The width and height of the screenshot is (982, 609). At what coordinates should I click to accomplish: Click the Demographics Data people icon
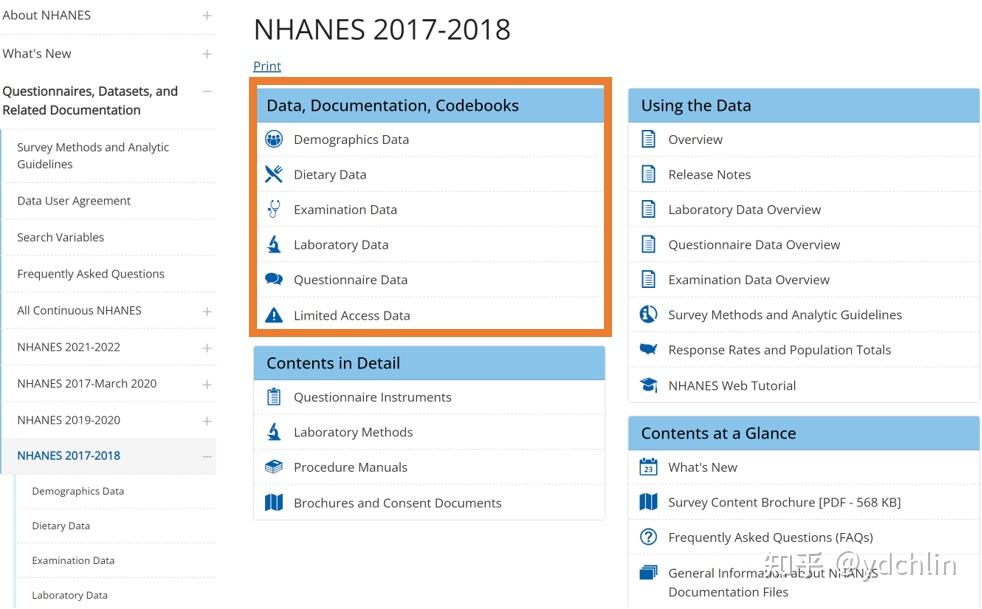click(273, 139)
